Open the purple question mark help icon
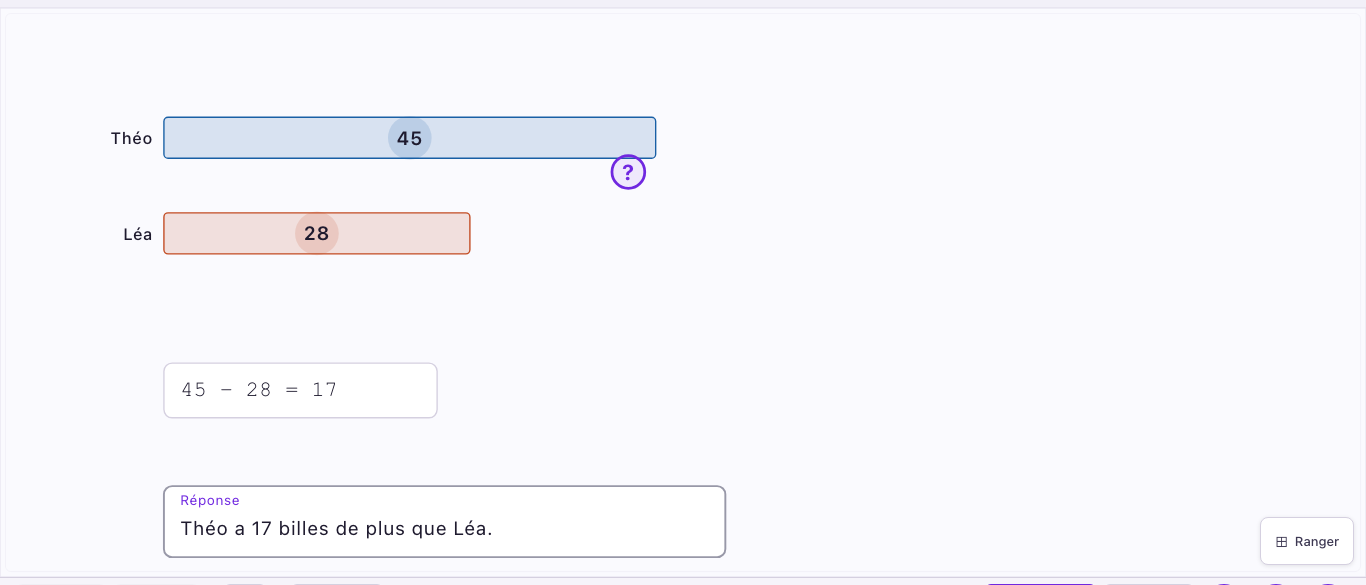This screenshot has width=1366, height=585. [628, 171]
